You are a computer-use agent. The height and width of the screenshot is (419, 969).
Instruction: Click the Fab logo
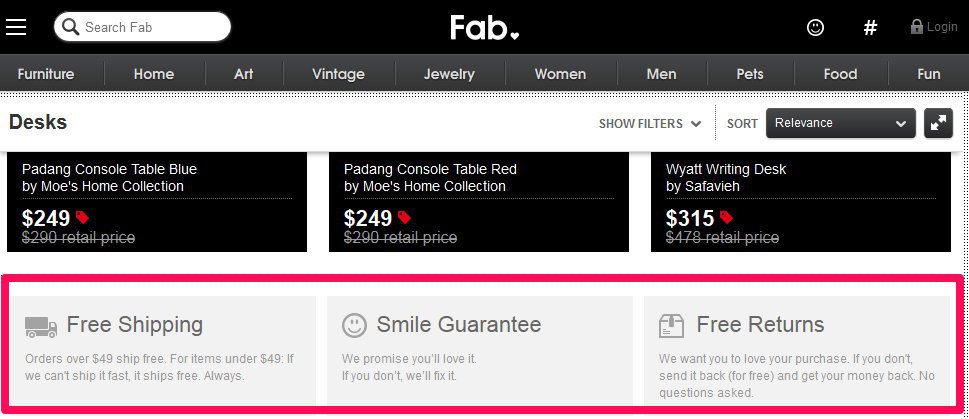(x=484, y=28)
